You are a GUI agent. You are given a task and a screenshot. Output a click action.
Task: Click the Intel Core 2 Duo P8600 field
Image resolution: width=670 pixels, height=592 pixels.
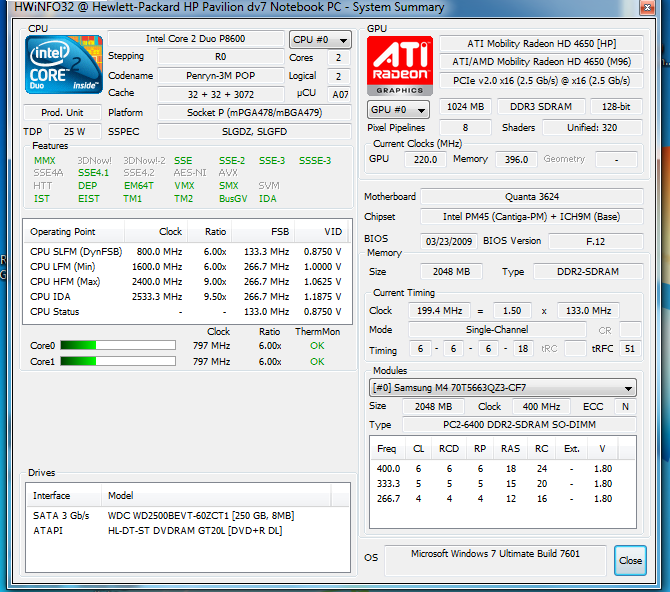pyautogui.click(x=196, y=38)
